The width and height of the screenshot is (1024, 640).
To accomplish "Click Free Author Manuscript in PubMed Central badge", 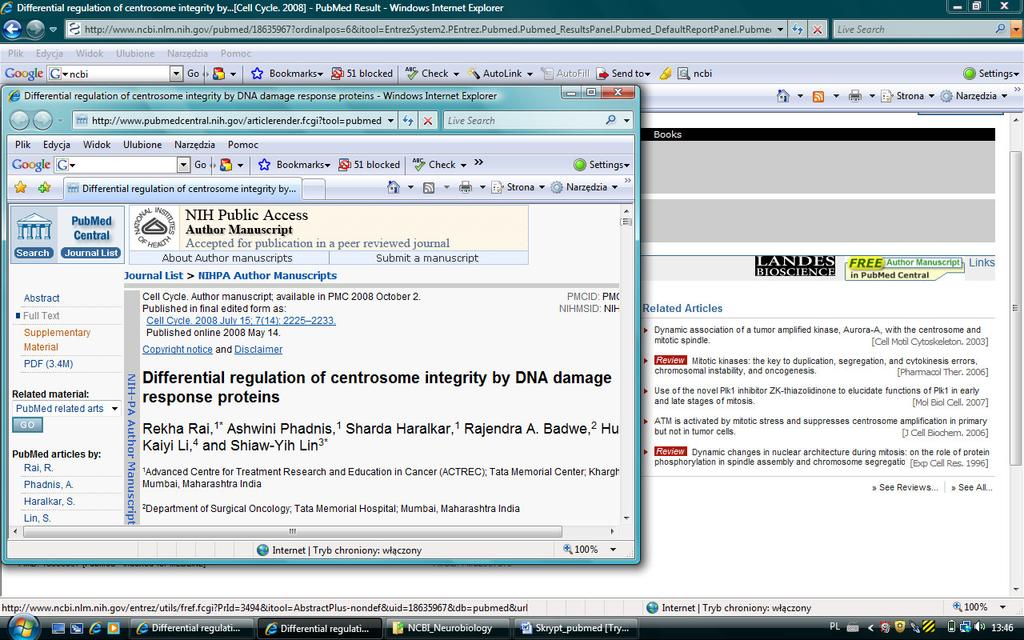I will point(904,268).
